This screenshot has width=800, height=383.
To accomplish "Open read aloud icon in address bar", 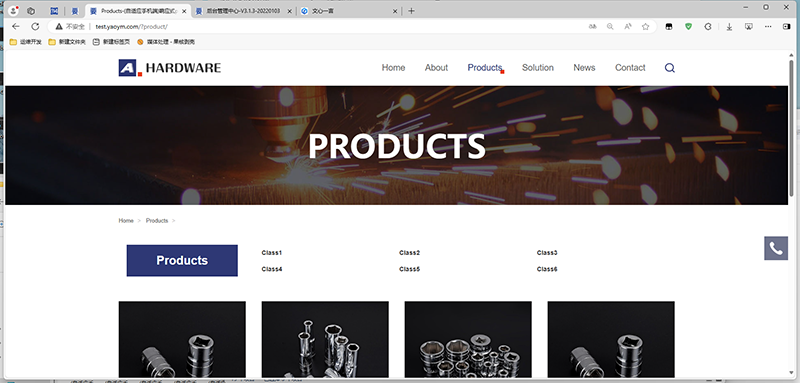I will [628, 27].
